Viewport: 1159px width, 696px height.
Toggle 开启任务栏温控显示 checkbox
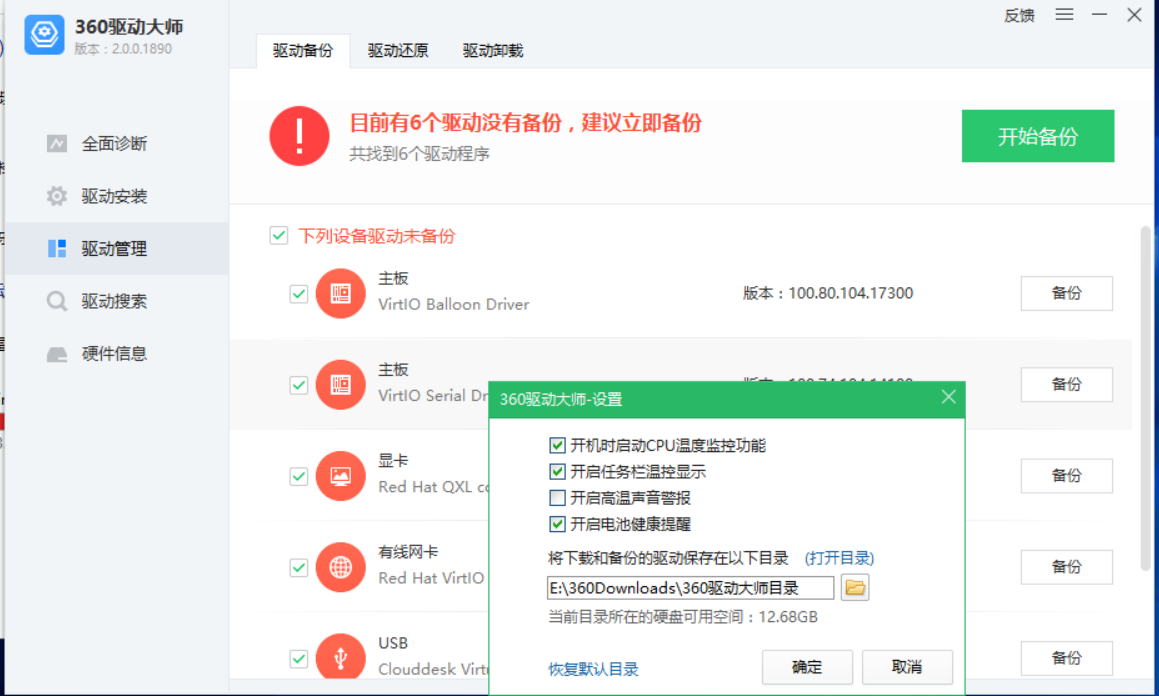pos(557,471)
